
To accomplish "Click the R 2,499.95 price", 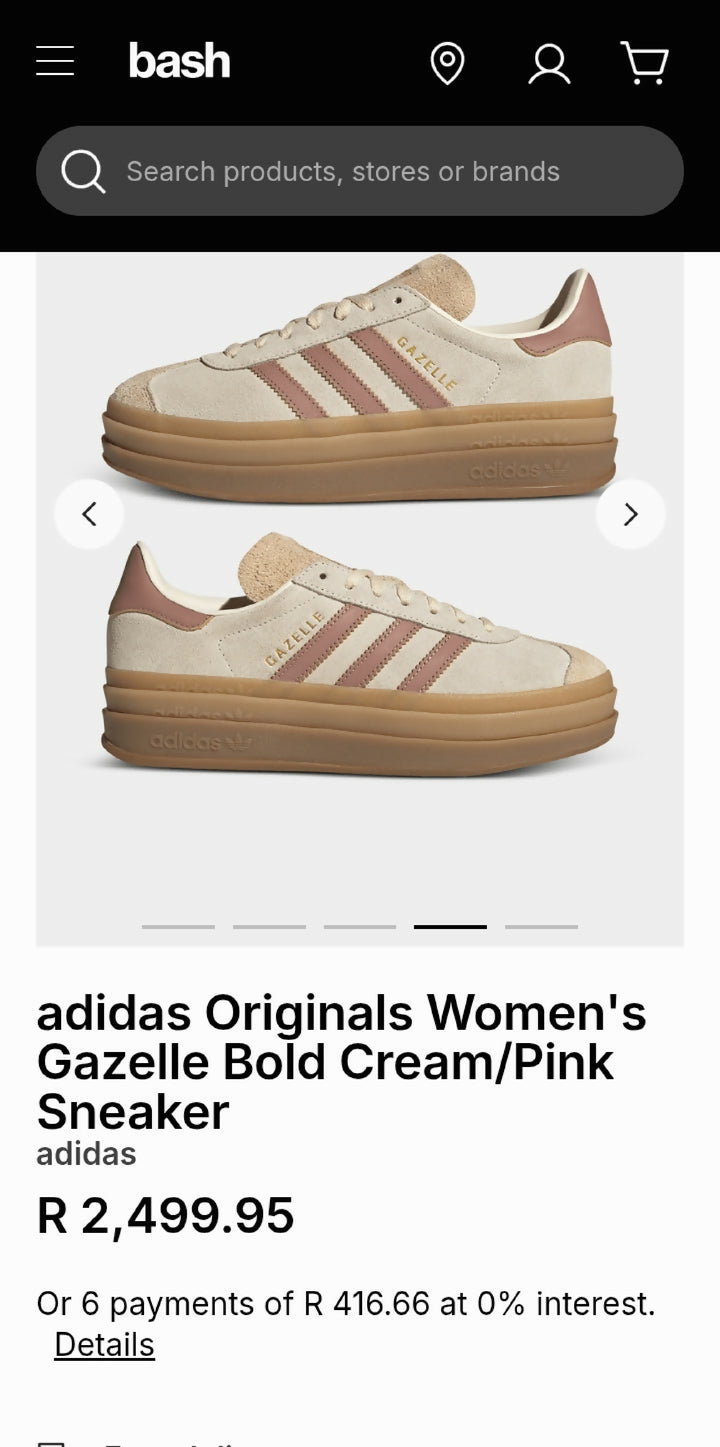I will click(166, 1216).
